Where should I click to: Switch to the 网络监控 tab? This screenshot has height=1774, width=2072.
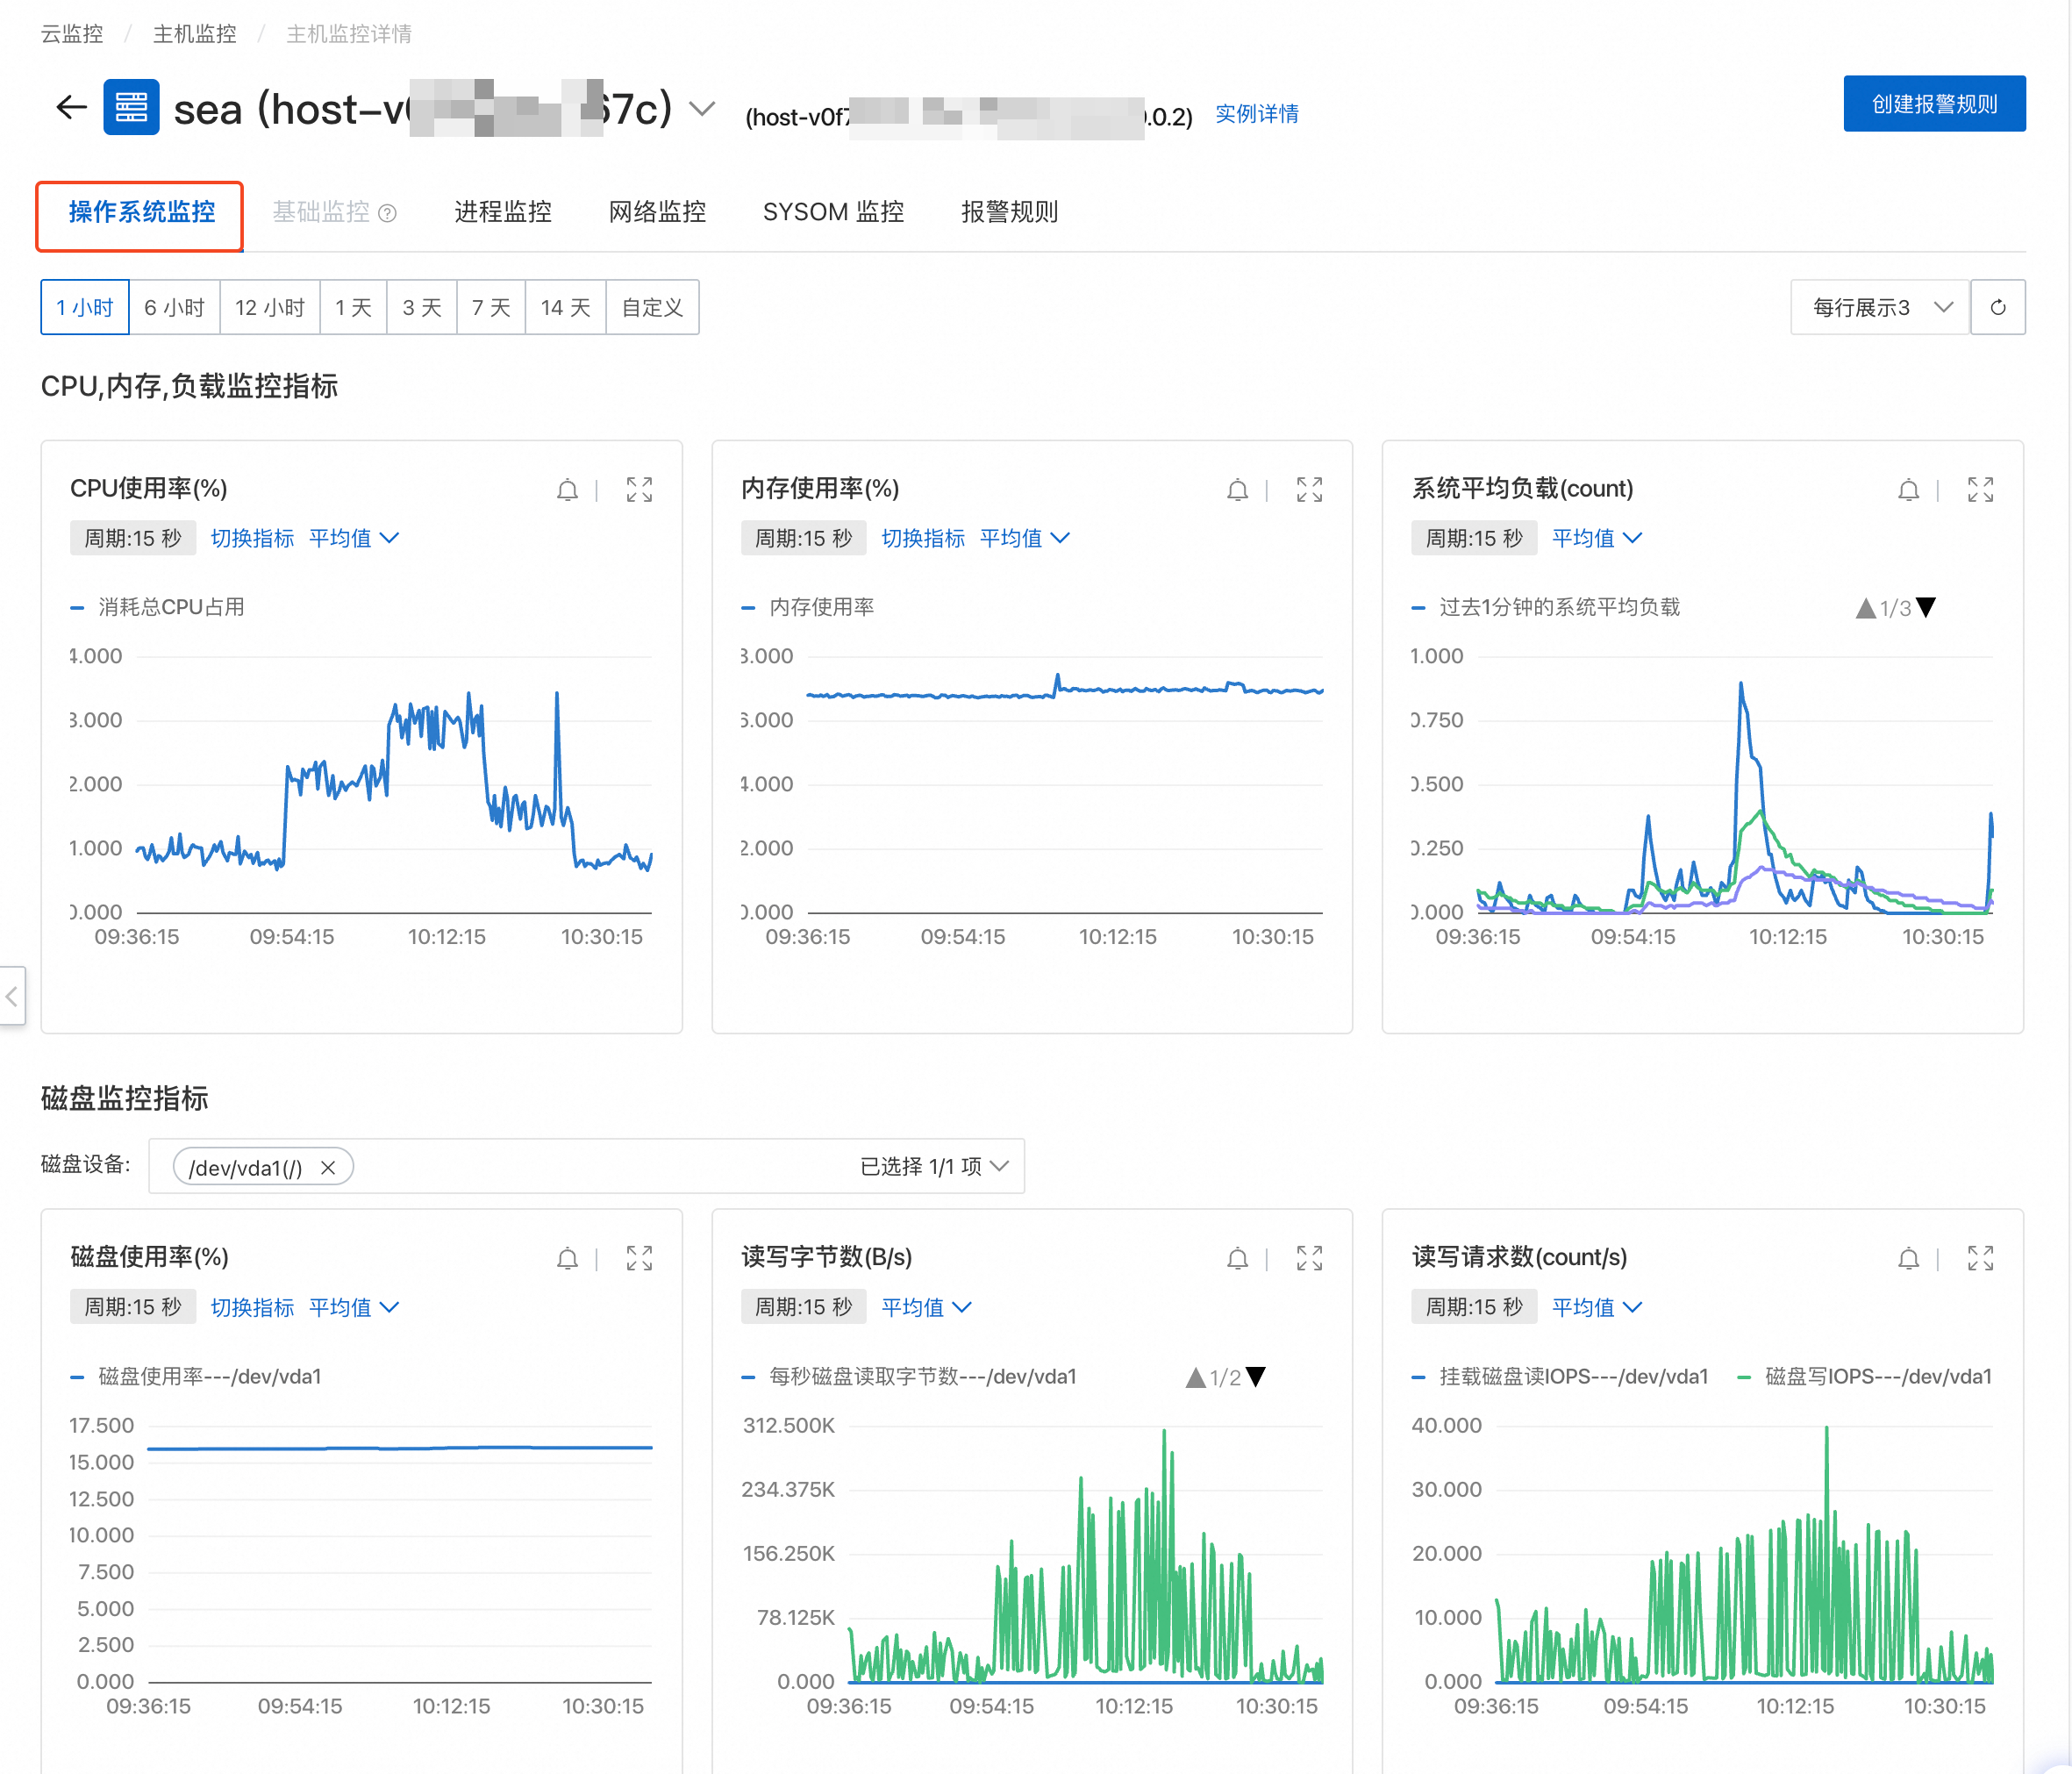tap(657, 212)
